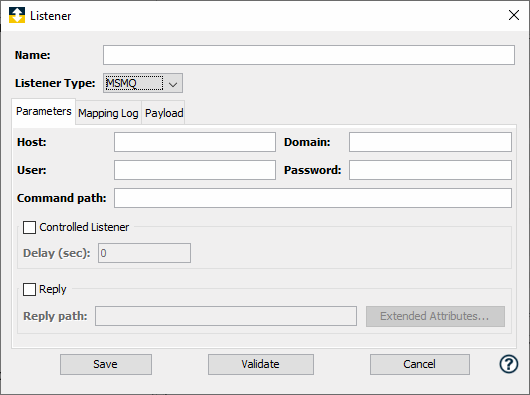Image resolution: width=530 pixels, height=395 pixels.
Task: Click the User text box
Action: pos(195,170)
